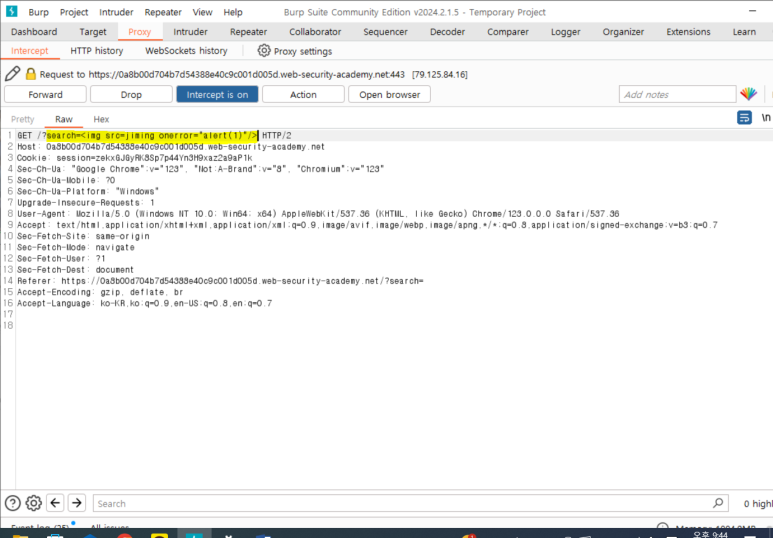Toggle the Intercept is on button
This screenshot has width=773, height=538.
click(x=217, y=94)
